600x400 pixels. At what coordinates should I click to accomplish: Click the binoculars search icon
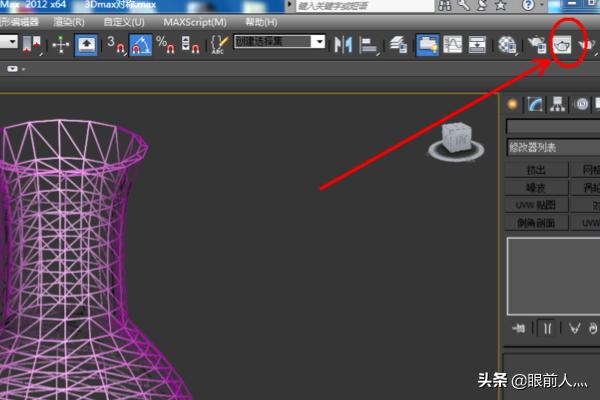pos(445,5)
